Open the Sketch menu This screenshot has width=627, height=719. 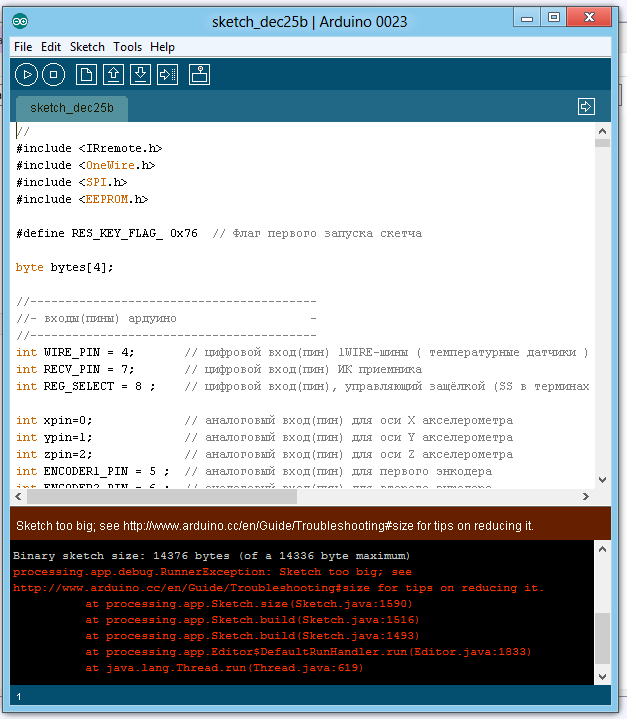(x=87, y=47)
